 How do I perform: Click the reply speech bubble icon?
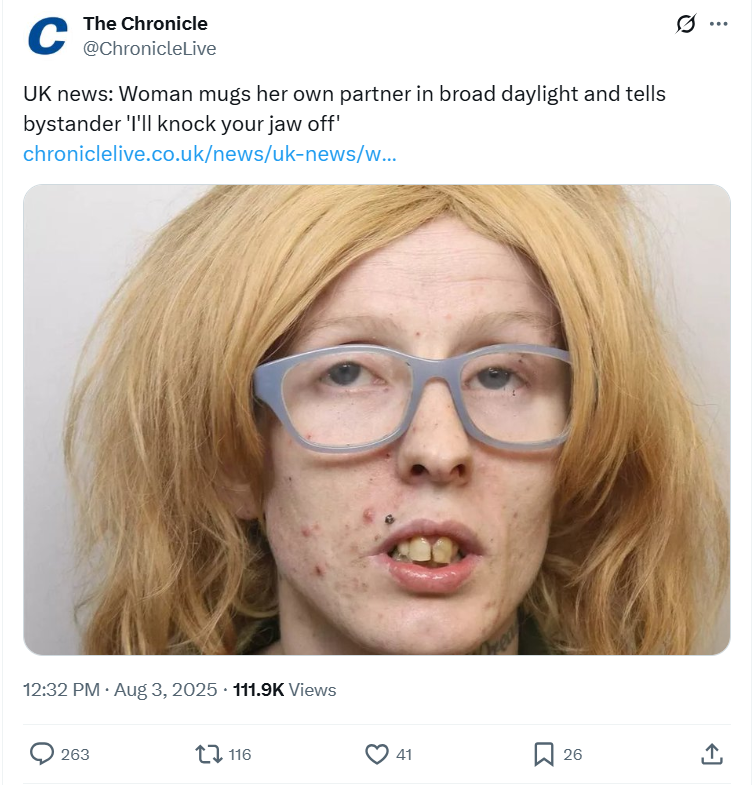click(x=42, y=754)
